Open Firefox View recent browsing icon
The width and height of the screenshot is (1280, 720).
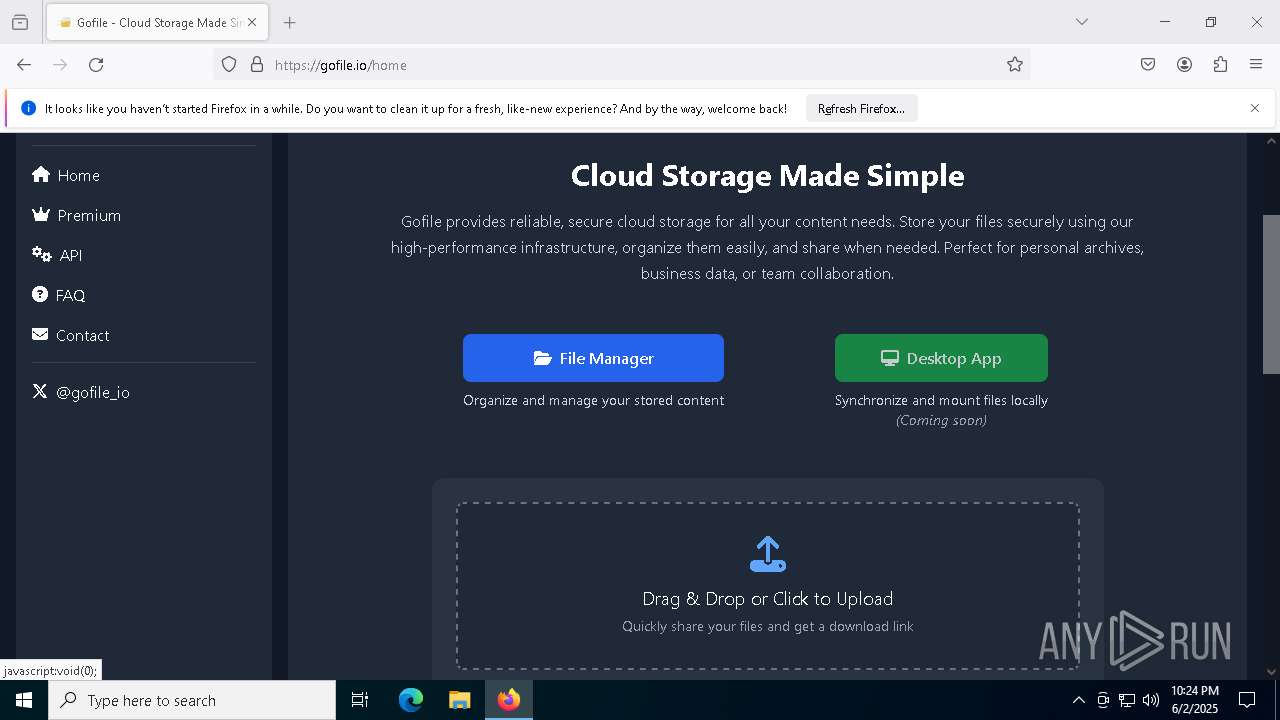pyautogui.click(x=20, y=22)
